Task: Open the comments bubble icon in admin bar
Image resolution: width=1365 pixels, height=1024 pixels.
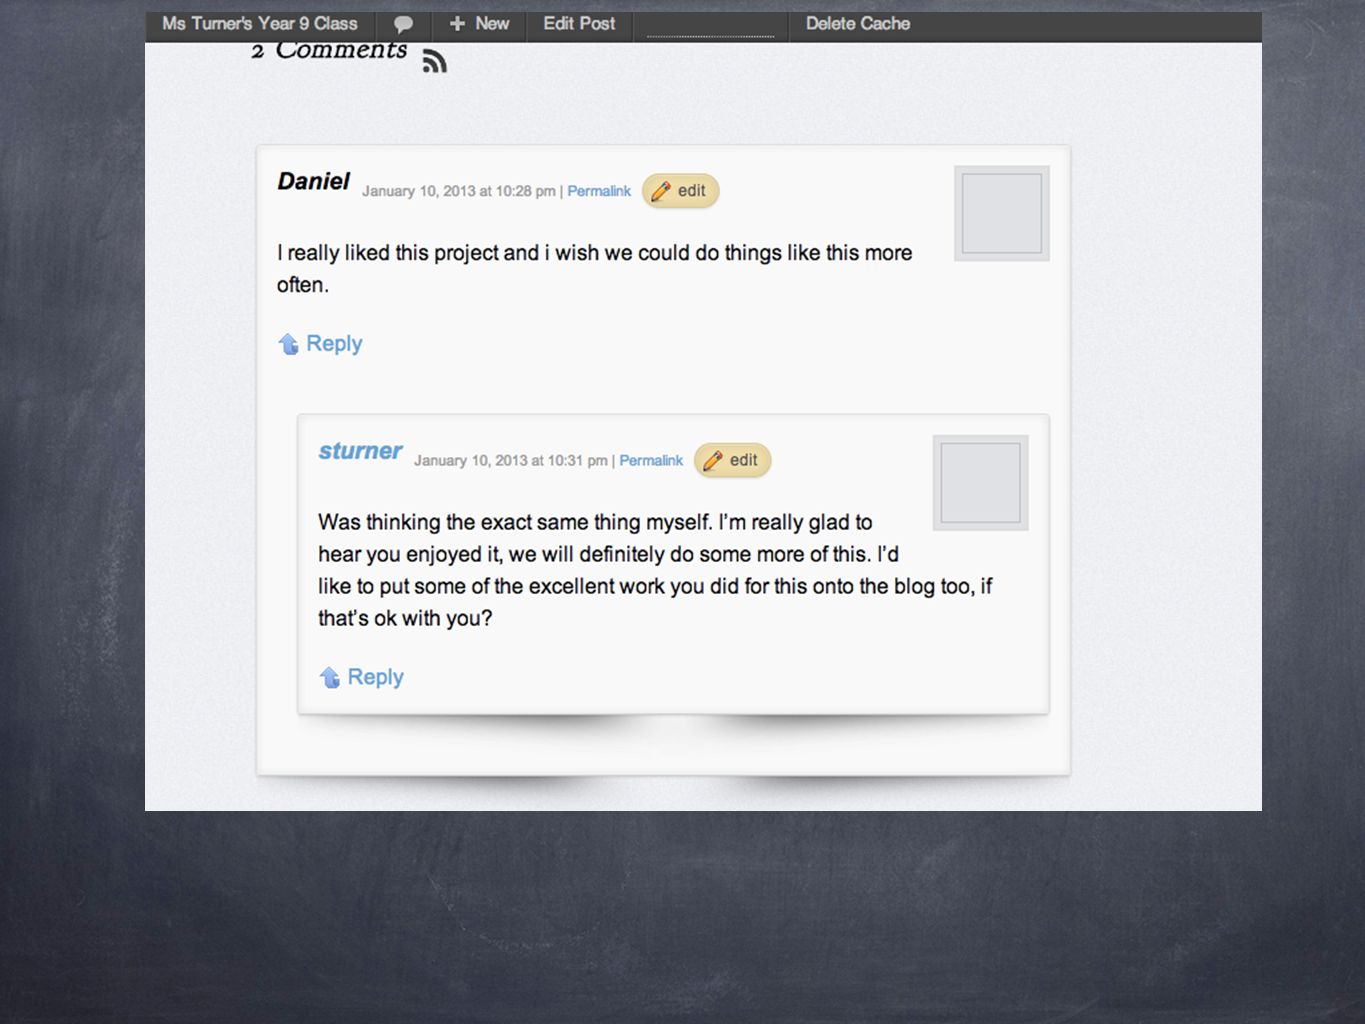Action: point(403,24)
